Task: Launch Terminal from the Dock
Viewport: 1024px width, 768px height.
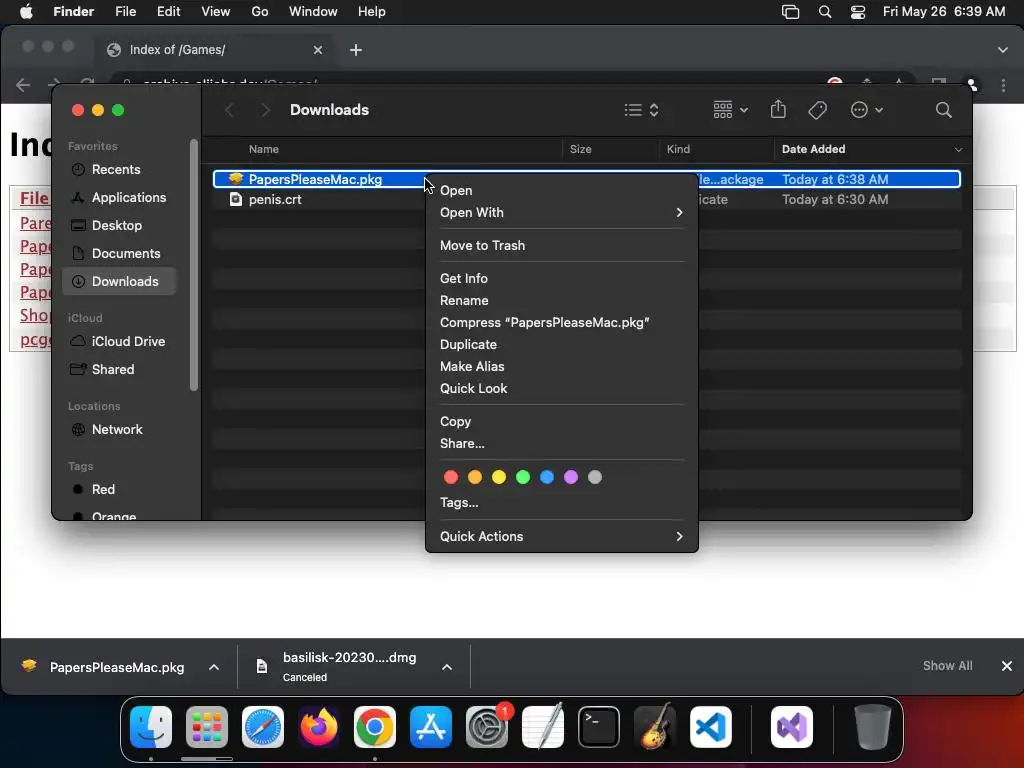Action: pyautogui.click(x=599, y=727)
